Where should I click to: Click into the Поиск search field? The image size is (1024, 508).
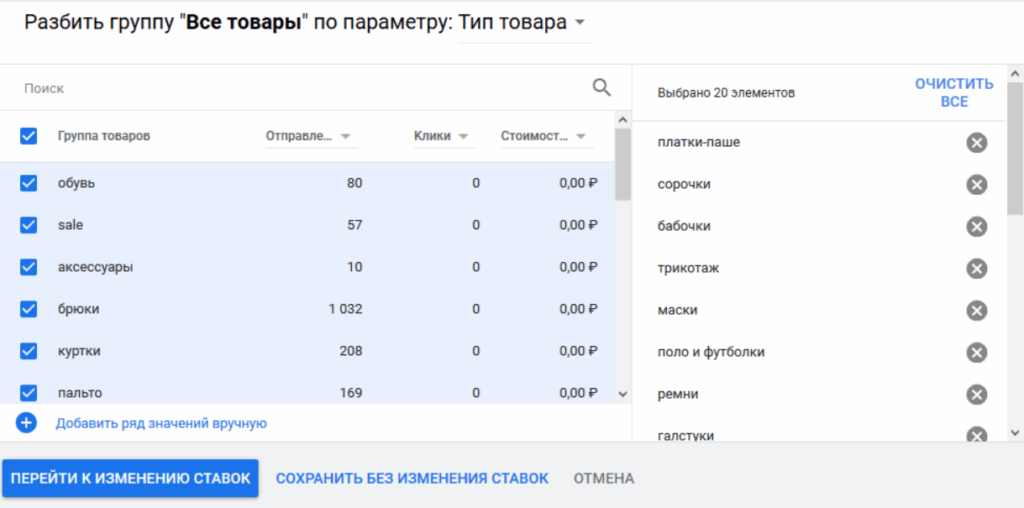(x=300, y=88)
